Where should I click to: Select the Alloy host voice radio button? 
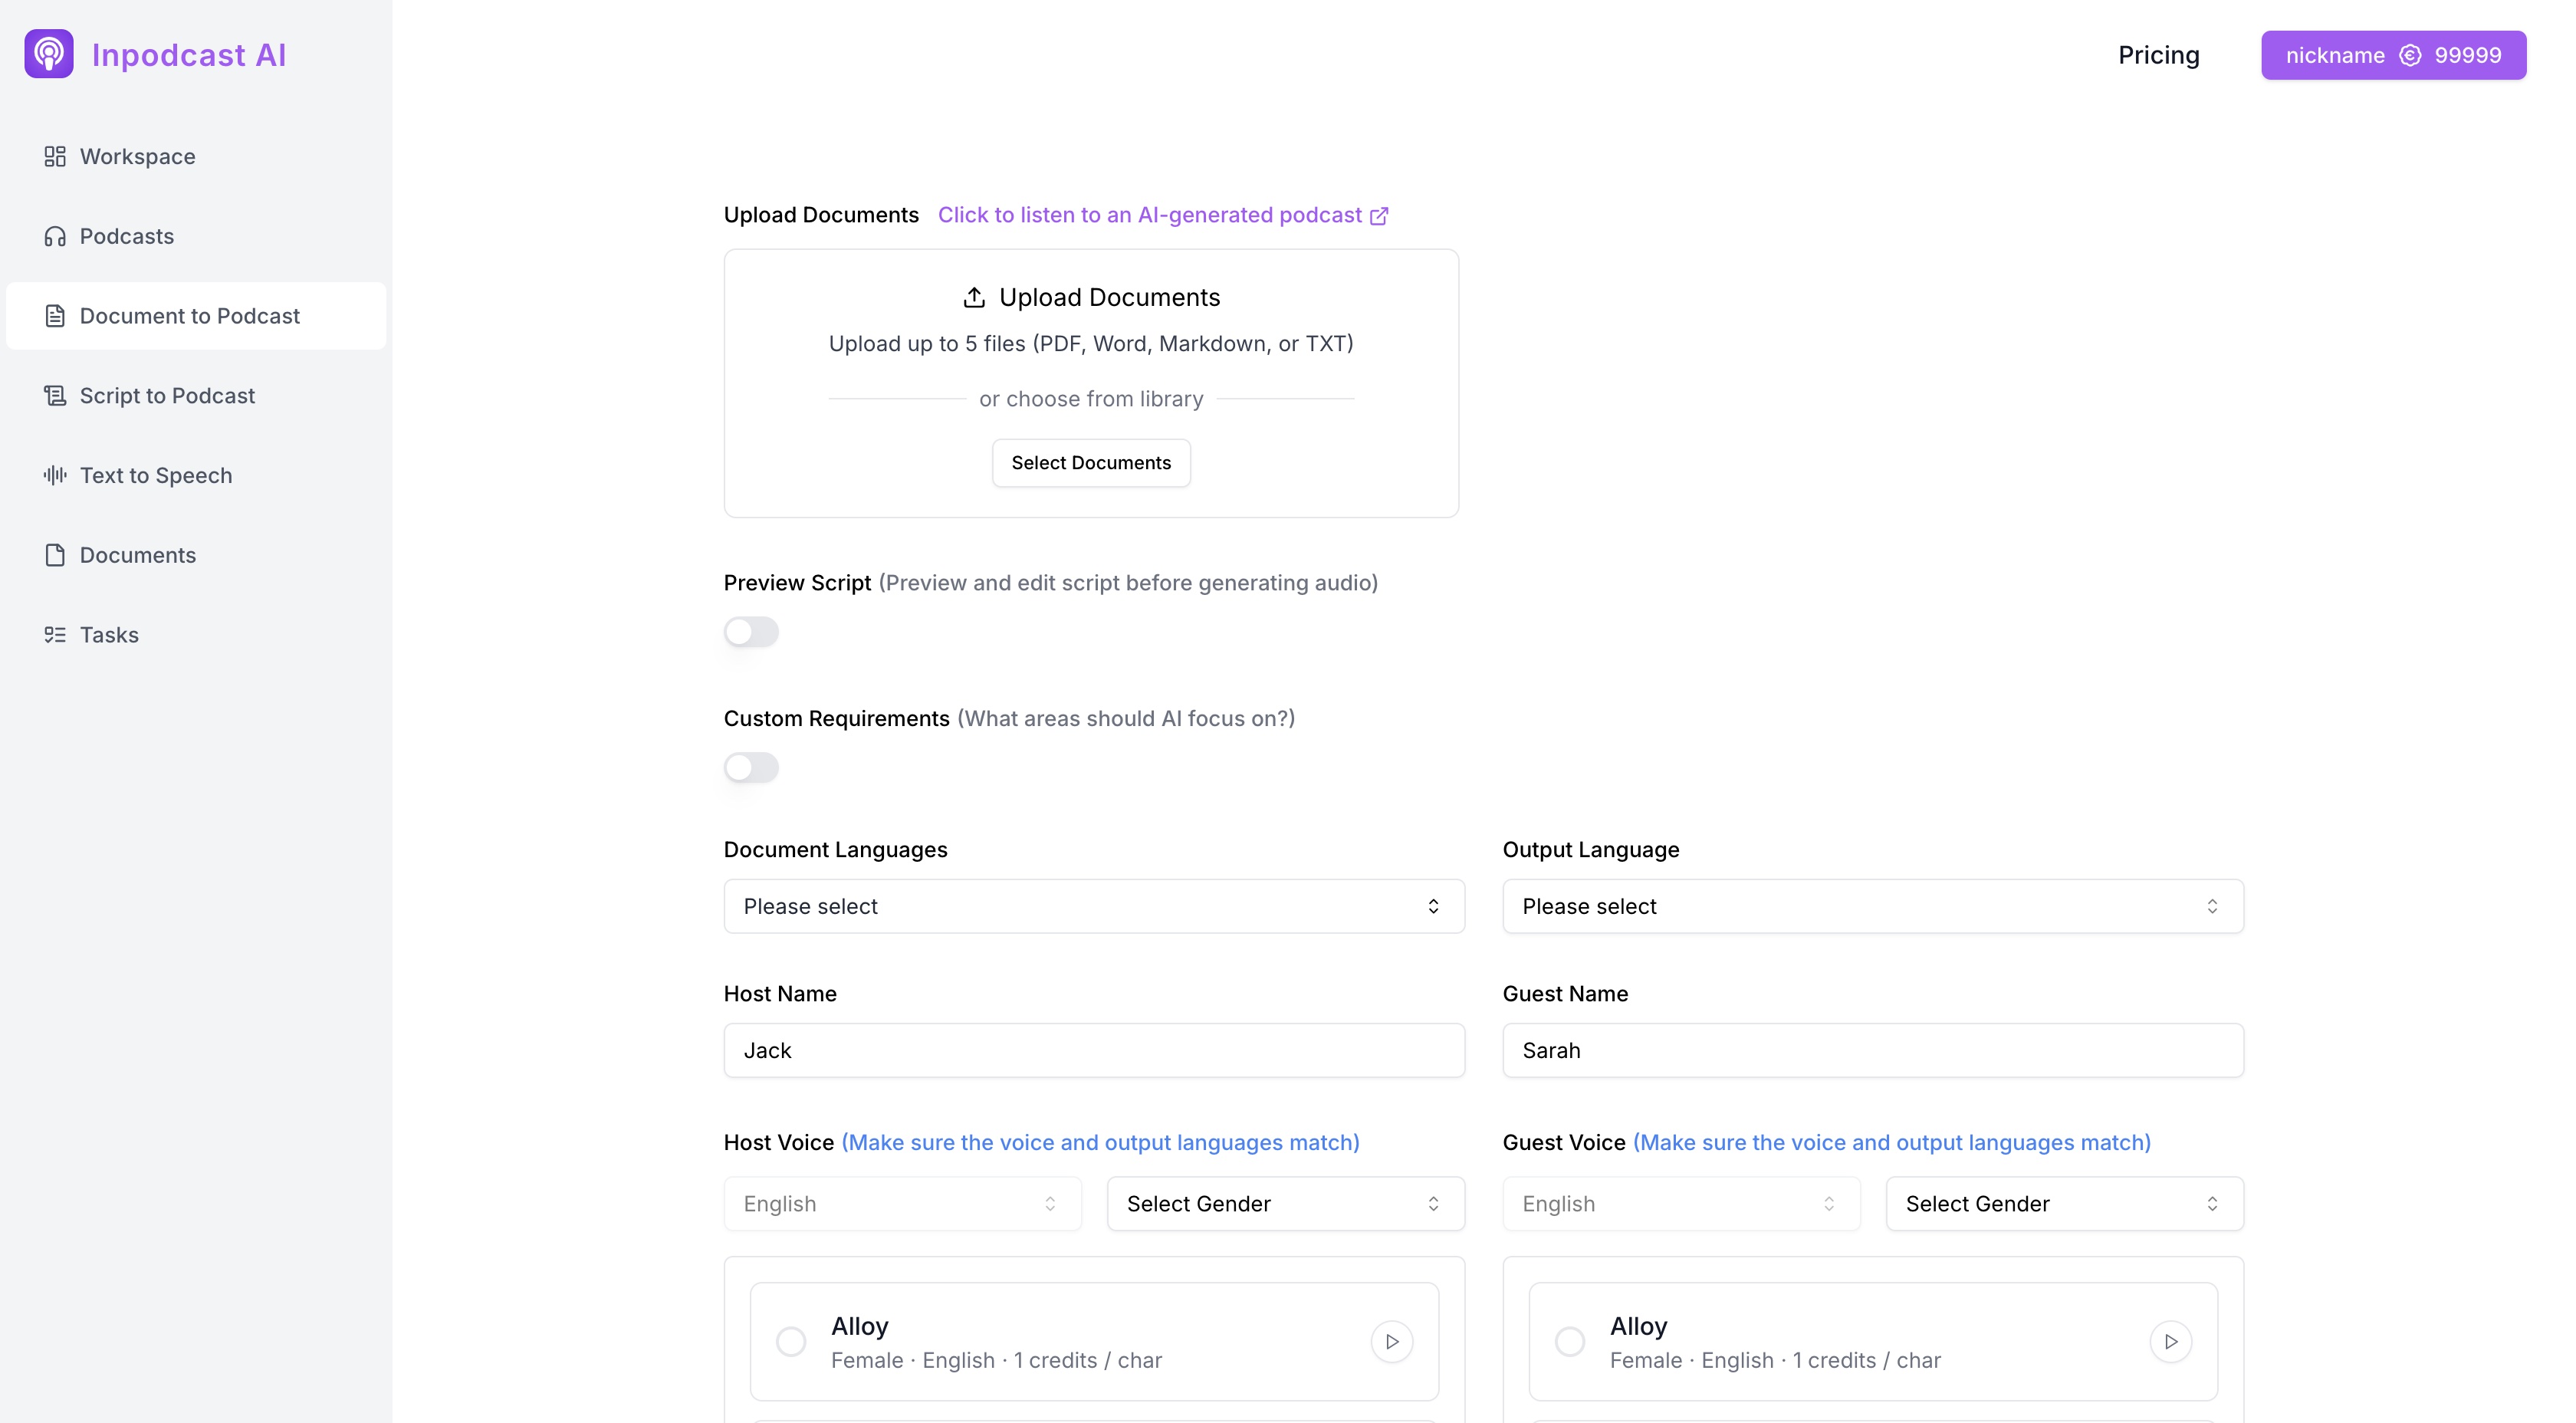pos(790,1341)
